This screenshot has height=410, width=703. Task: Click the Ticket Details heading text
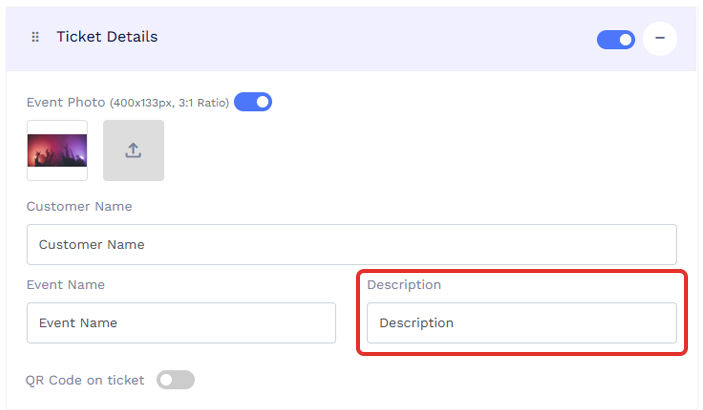click(107, 37)
